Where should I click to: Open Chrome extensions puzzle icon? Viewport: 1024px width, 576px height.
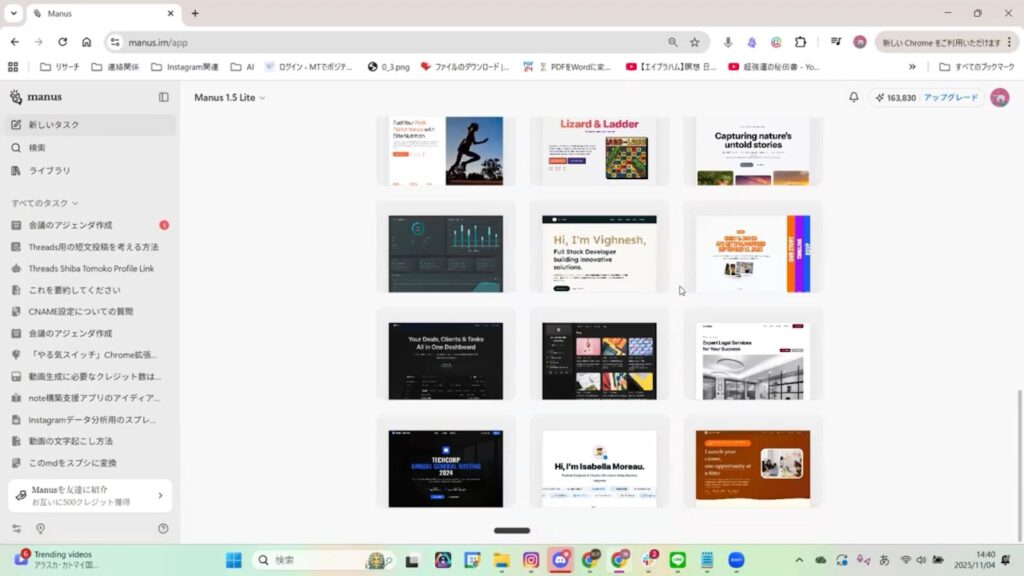point(801,42)
